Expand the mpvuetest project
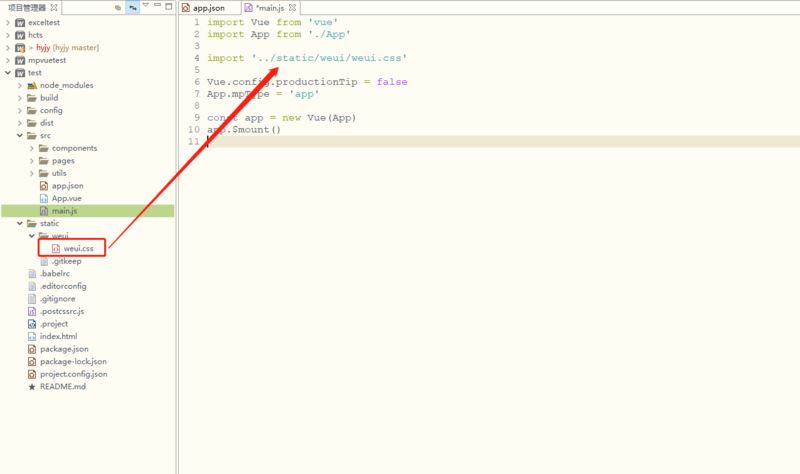Viewport: 800px width, 474px height. [x=8, y=60]
